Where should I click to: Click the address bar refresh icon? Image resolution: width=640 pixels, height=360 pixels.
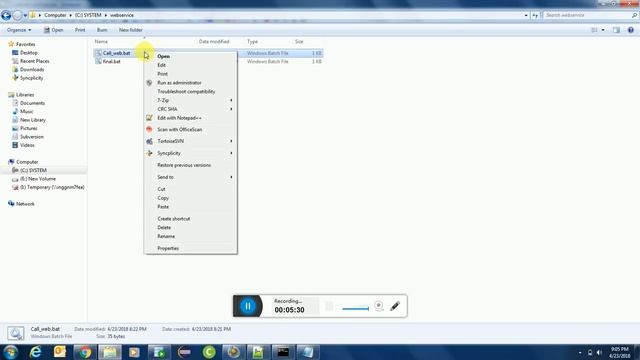click(535, 15)
